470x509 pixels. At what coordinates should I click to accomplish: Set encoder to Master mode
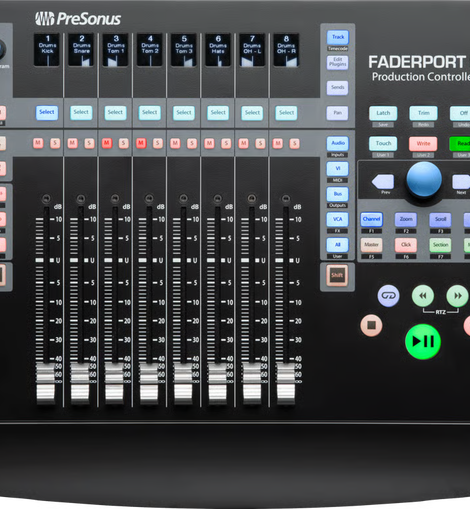[x=371, y=245]
